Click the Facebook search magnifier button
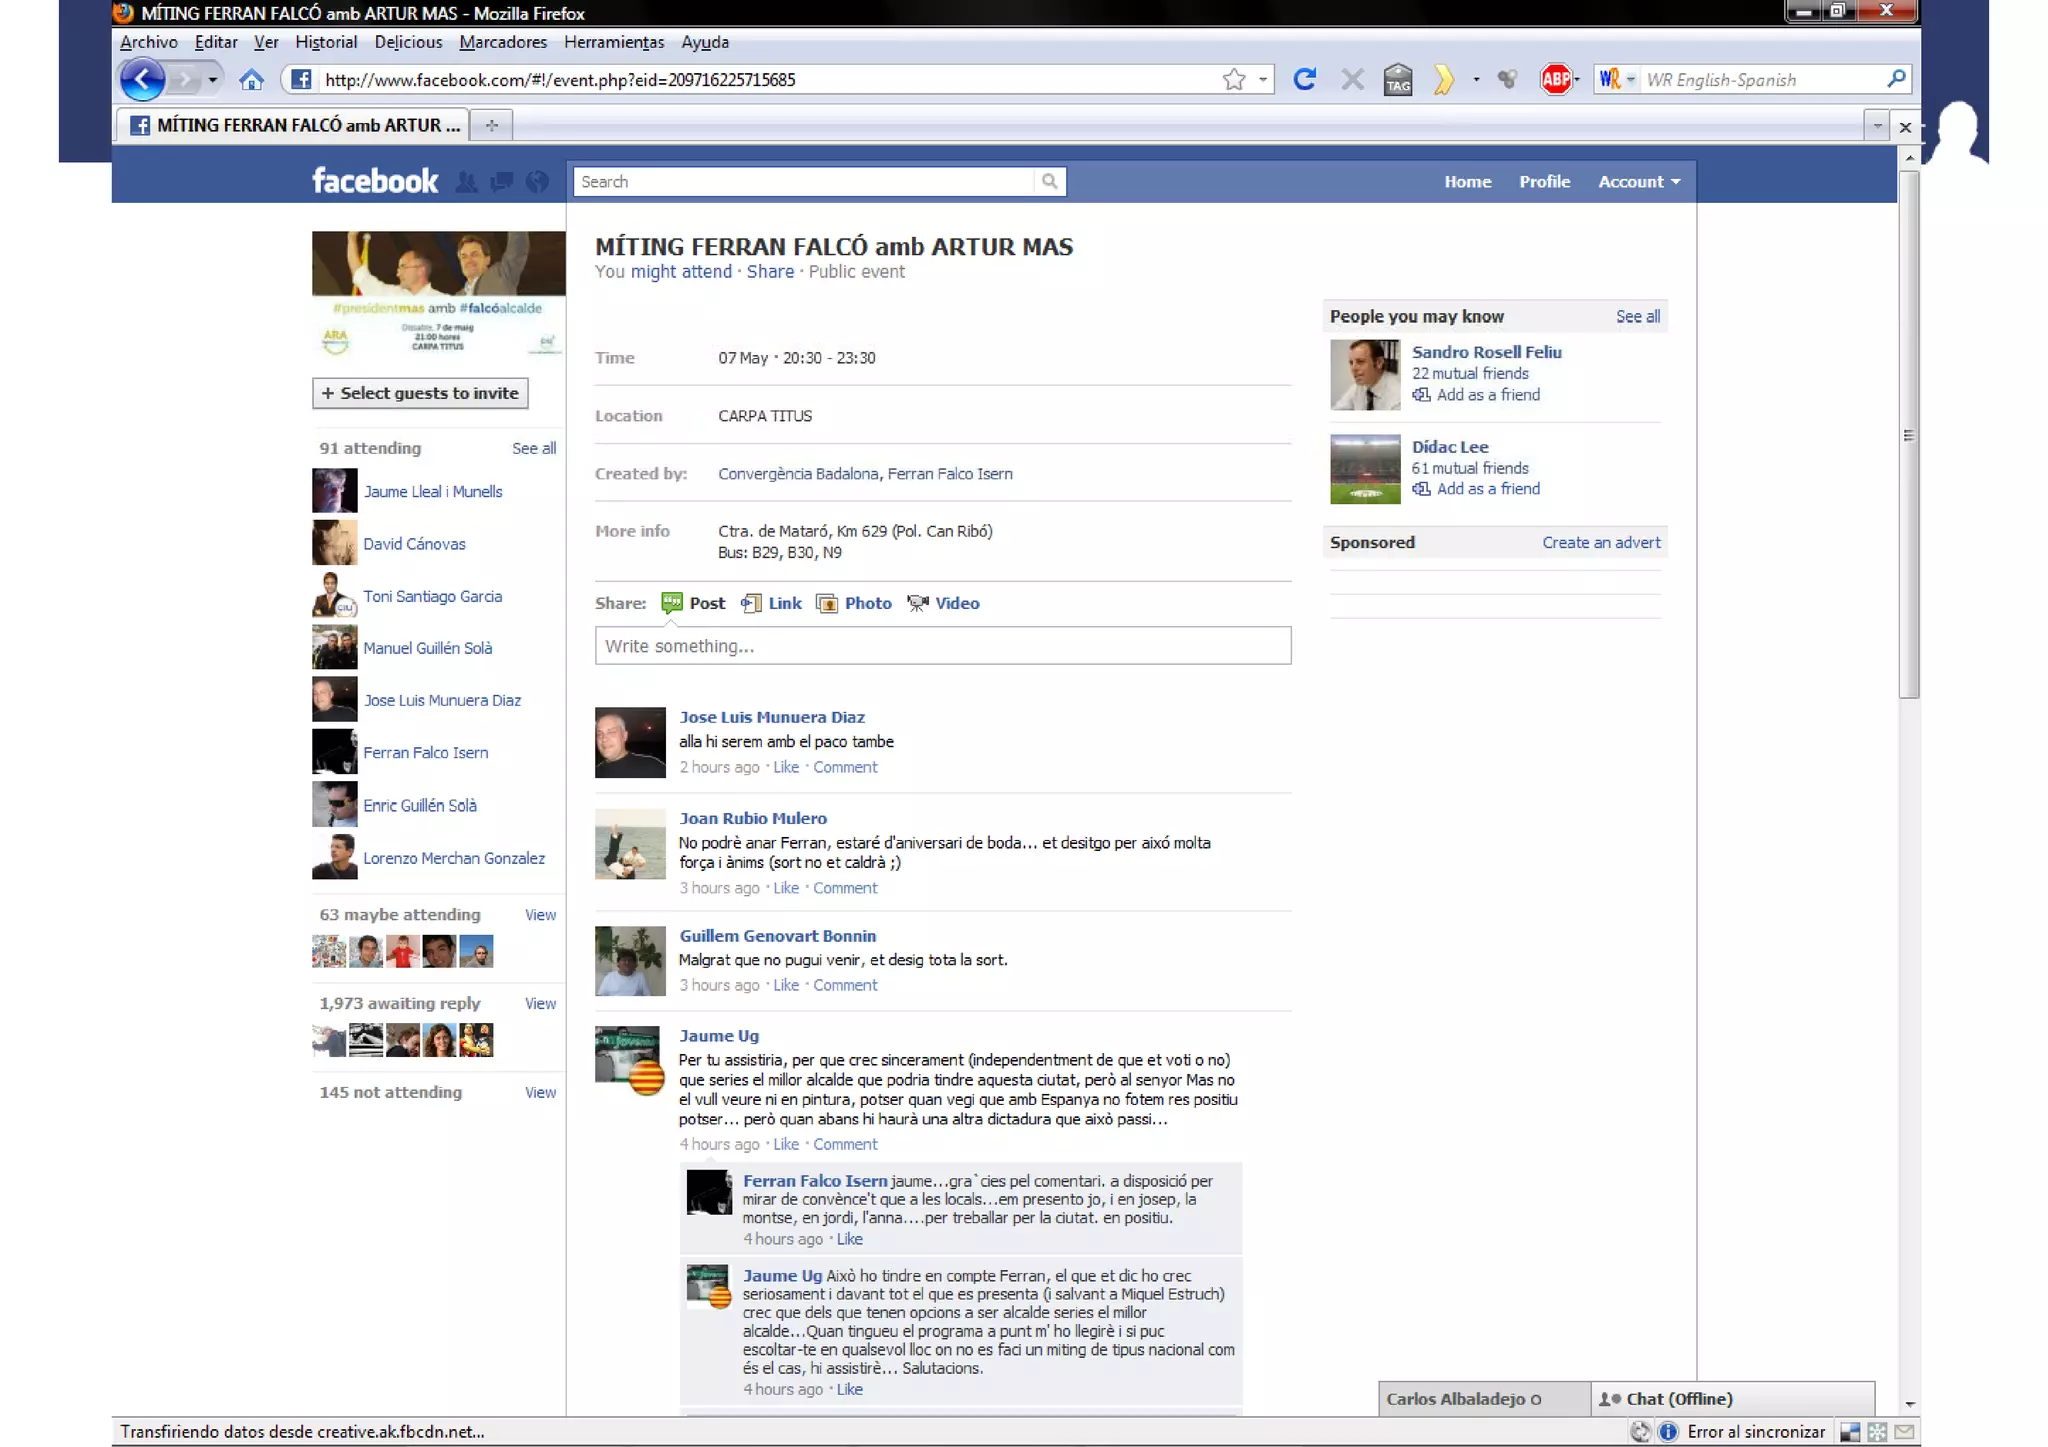Image resolution: width=2048 pixels, height=1447 pixels. pyautogui.click(x=1049, y=181)
